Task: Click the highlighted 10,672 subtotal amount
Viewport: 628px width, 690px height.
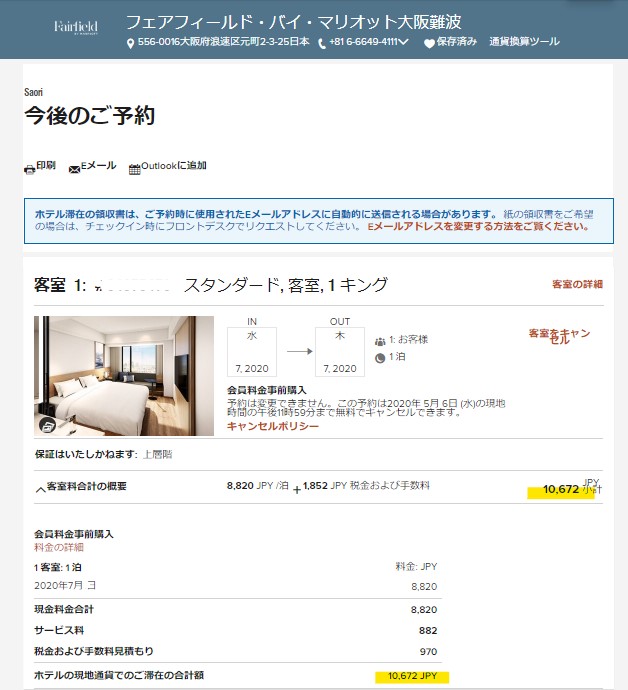Action: 561,489
